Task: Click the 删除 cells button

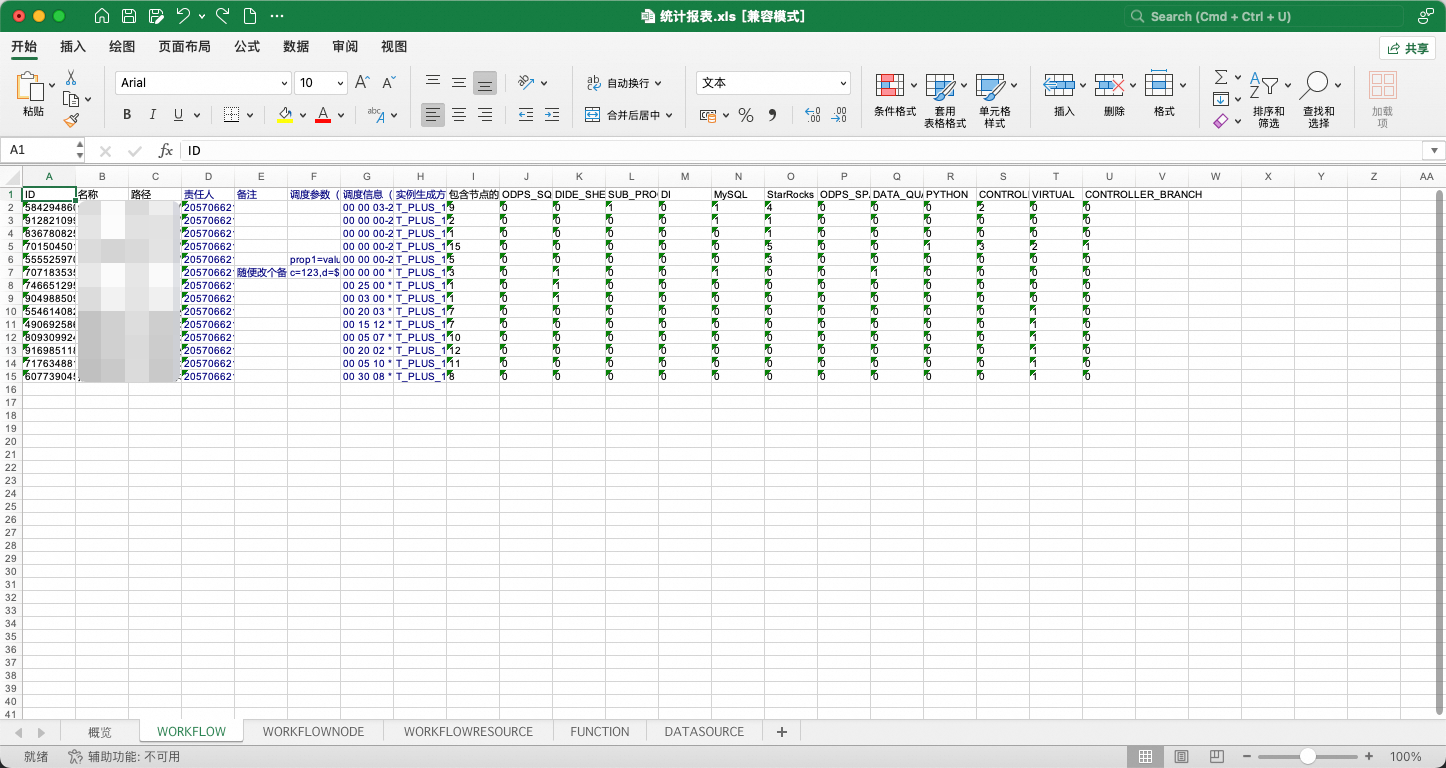Action: tap(1114, 96)
